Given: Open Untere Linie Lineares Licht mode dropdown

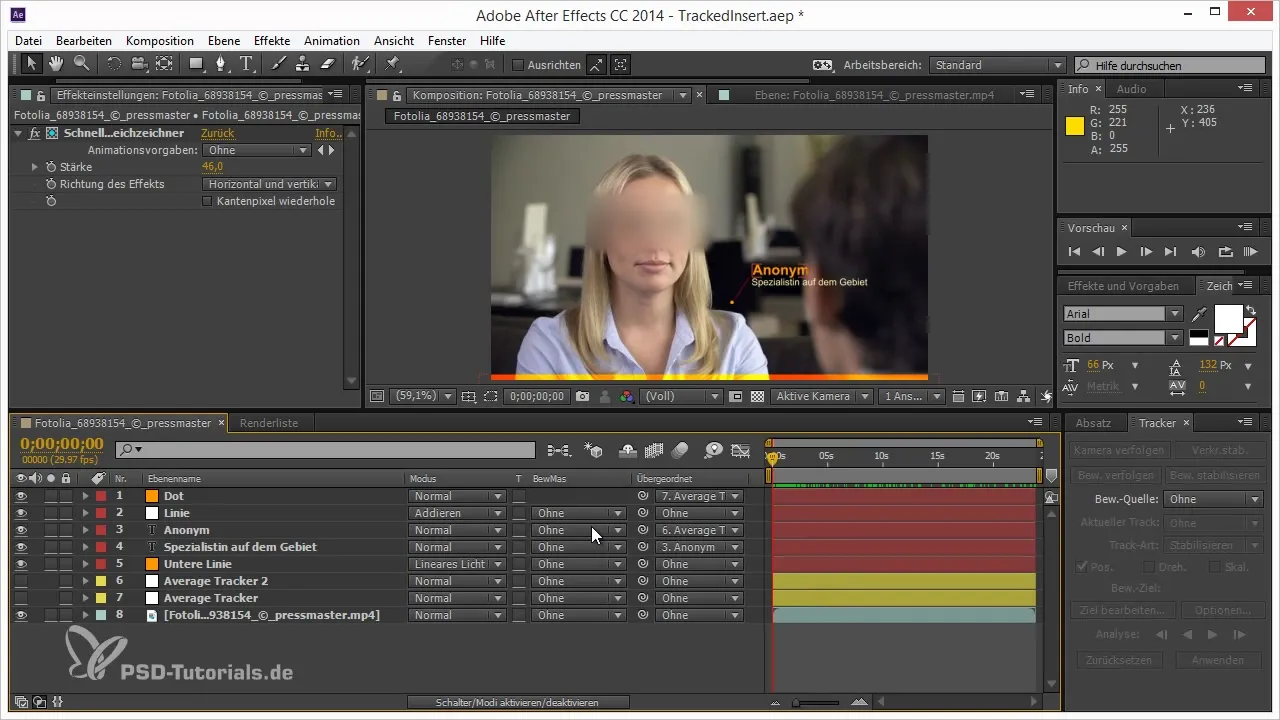Looking at the screenshot, I should [x=457, y=564].
